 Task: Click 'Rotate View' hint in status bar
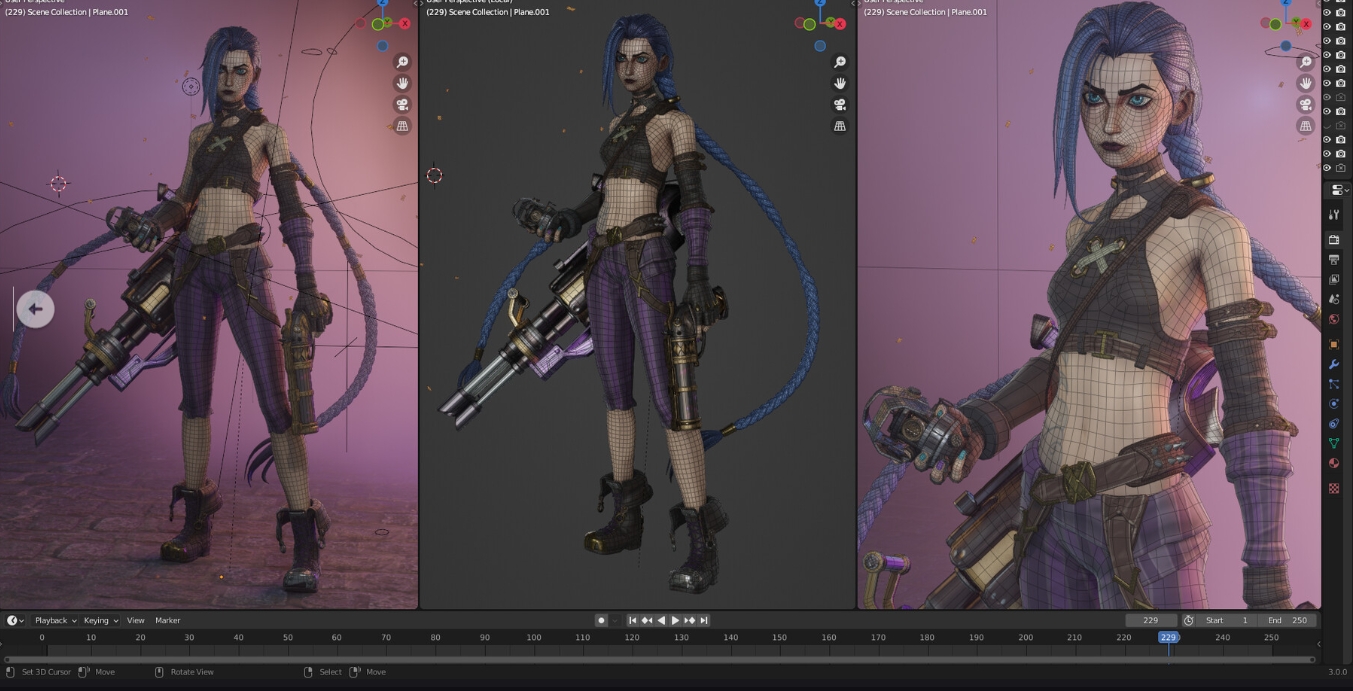(191, 672)
